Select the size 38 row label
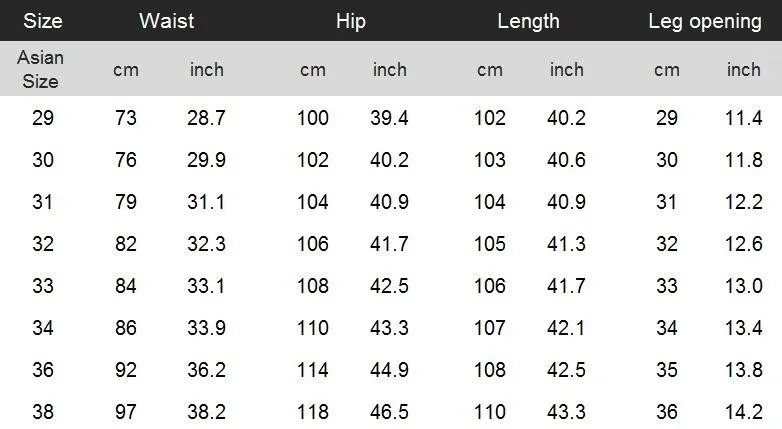This screenshot has width=782, height=429. coord(43,412)
